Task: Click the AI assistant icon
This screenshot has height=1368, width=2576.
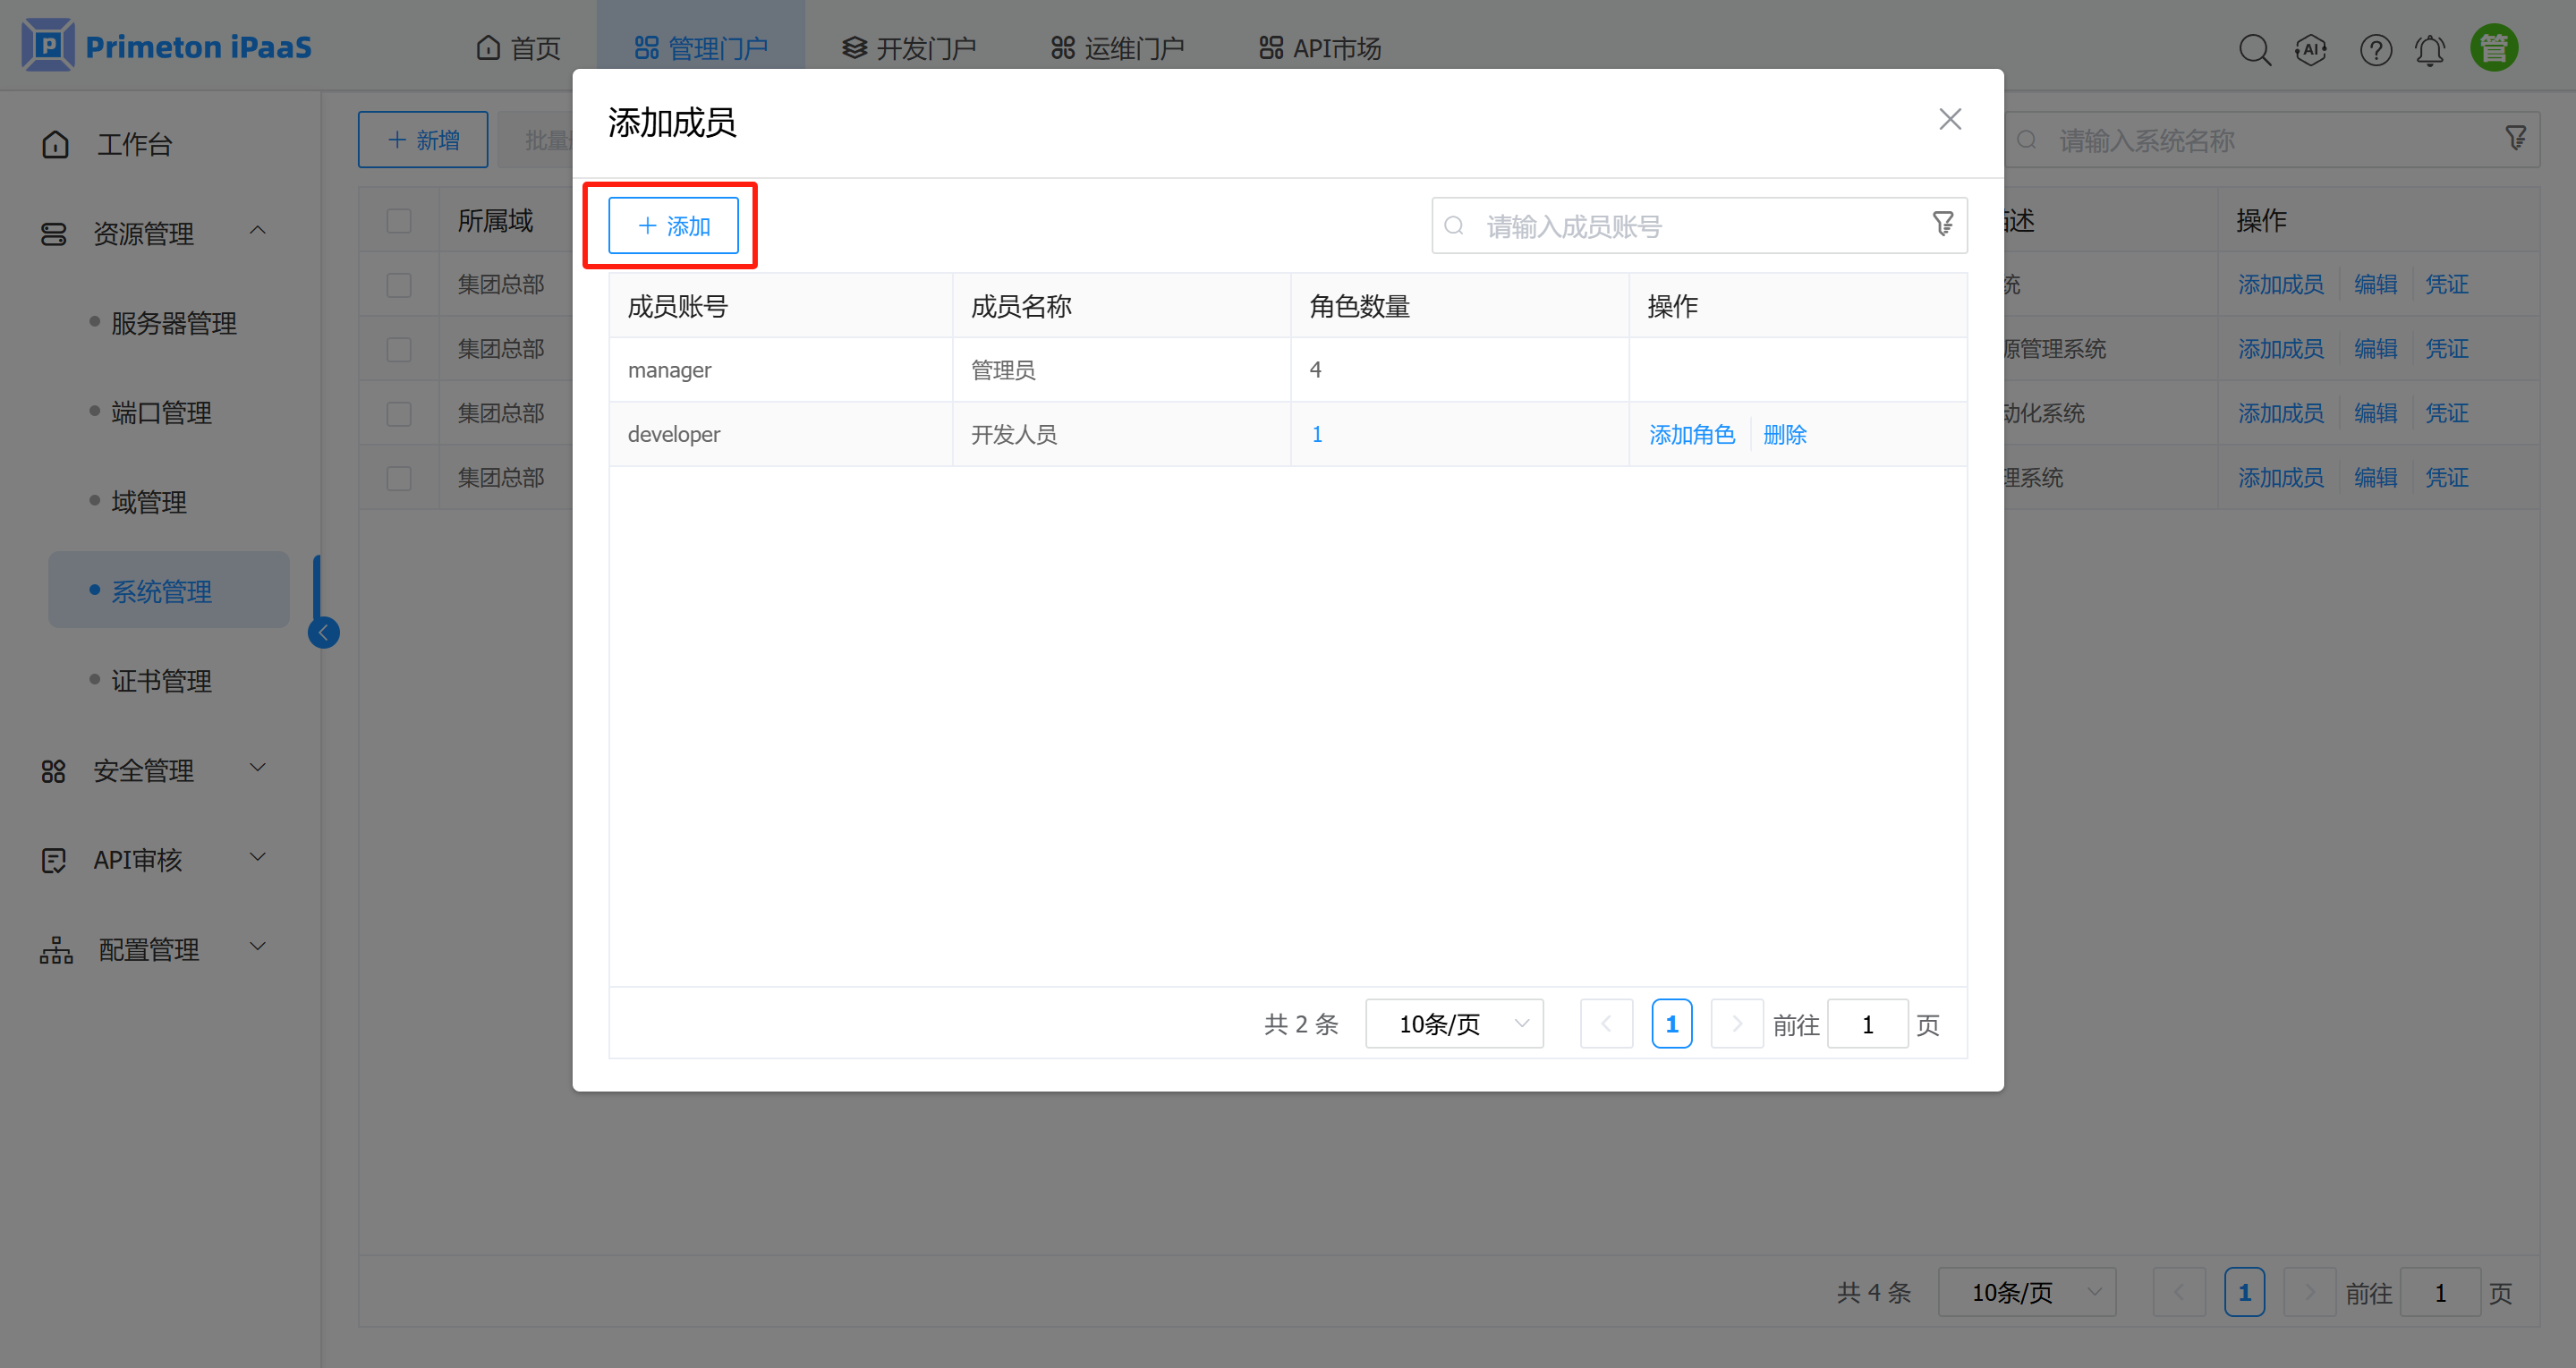Action: (2311, 48)
